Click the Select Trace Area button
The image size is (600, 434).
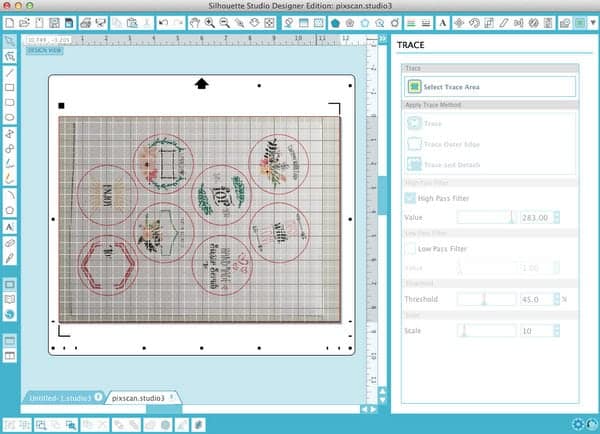pos(489,87)
